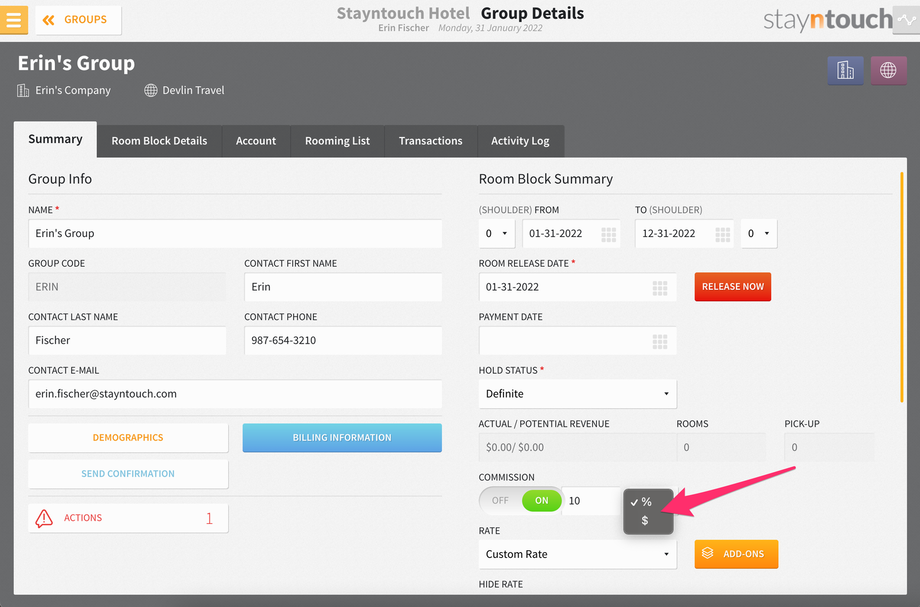Open calendar picker for To date
The image size is (920, 607).
[x=722, y=234]
